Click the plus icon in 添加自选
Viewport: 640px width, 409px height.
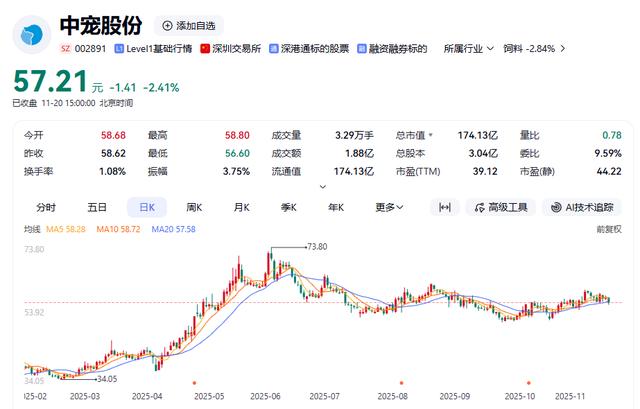(x=167, y=26)
